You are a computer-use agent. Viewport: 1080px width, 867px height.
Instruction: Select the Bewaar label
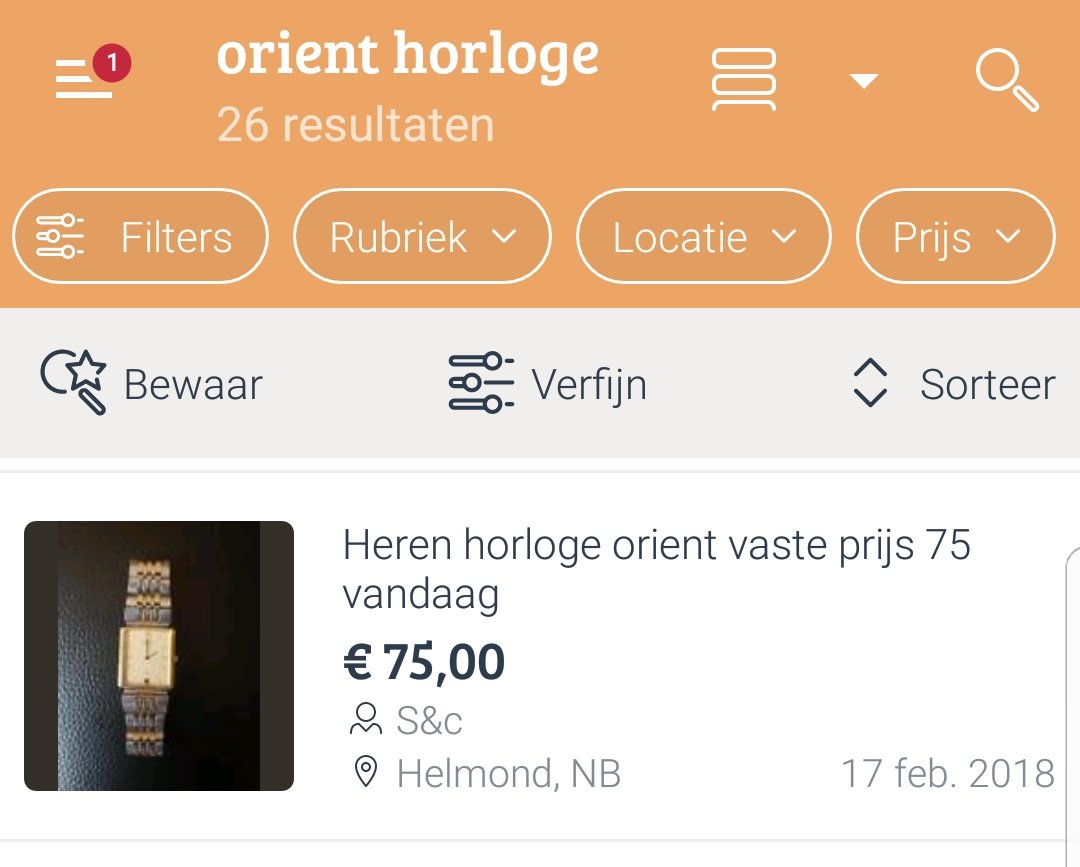click(194, 384)
